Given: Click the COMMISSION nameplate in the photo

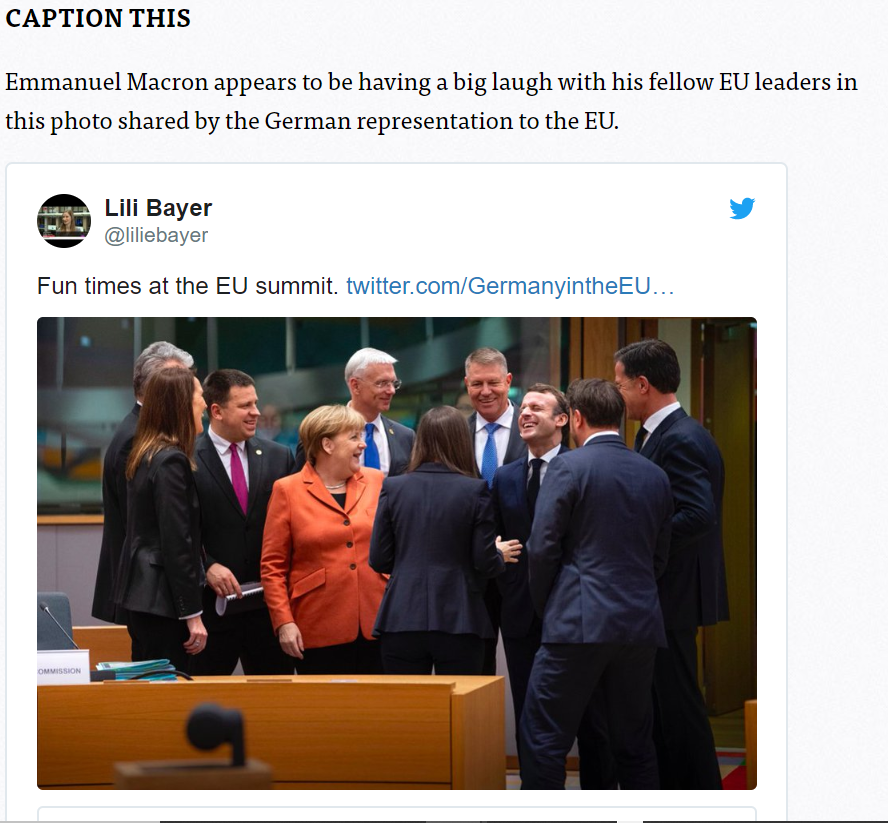Looking at the screenshot, I should (63, 667).
